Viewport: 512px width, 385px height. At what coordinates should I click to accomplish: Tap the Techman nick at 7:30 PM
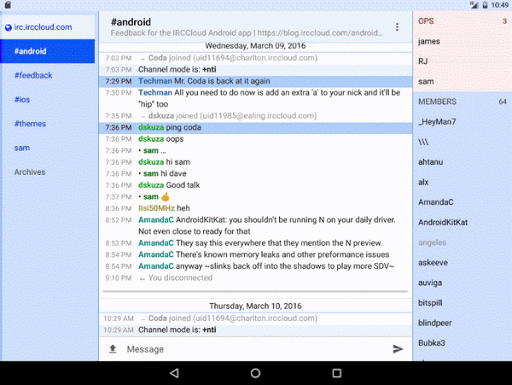pyautogui.click(x=155, y=92)
